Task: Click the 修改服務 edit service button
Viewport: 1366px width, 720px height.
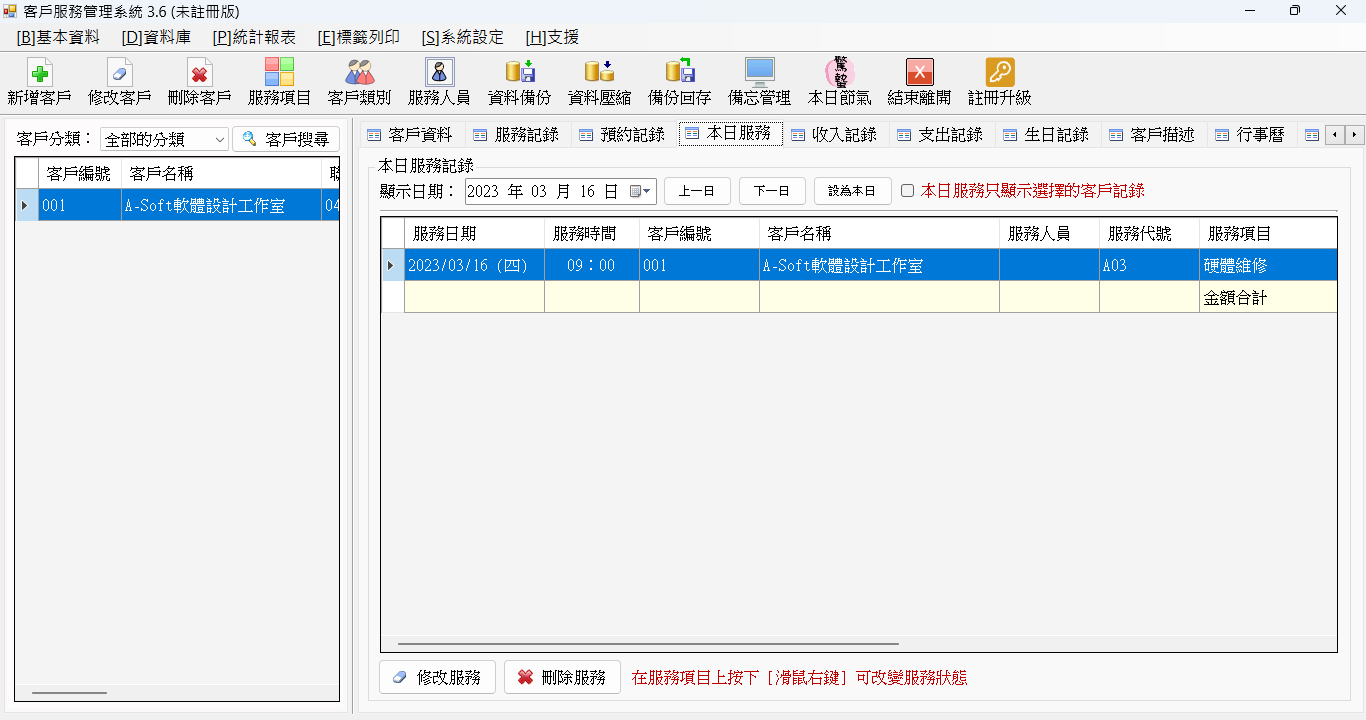Action: [438, 677]
